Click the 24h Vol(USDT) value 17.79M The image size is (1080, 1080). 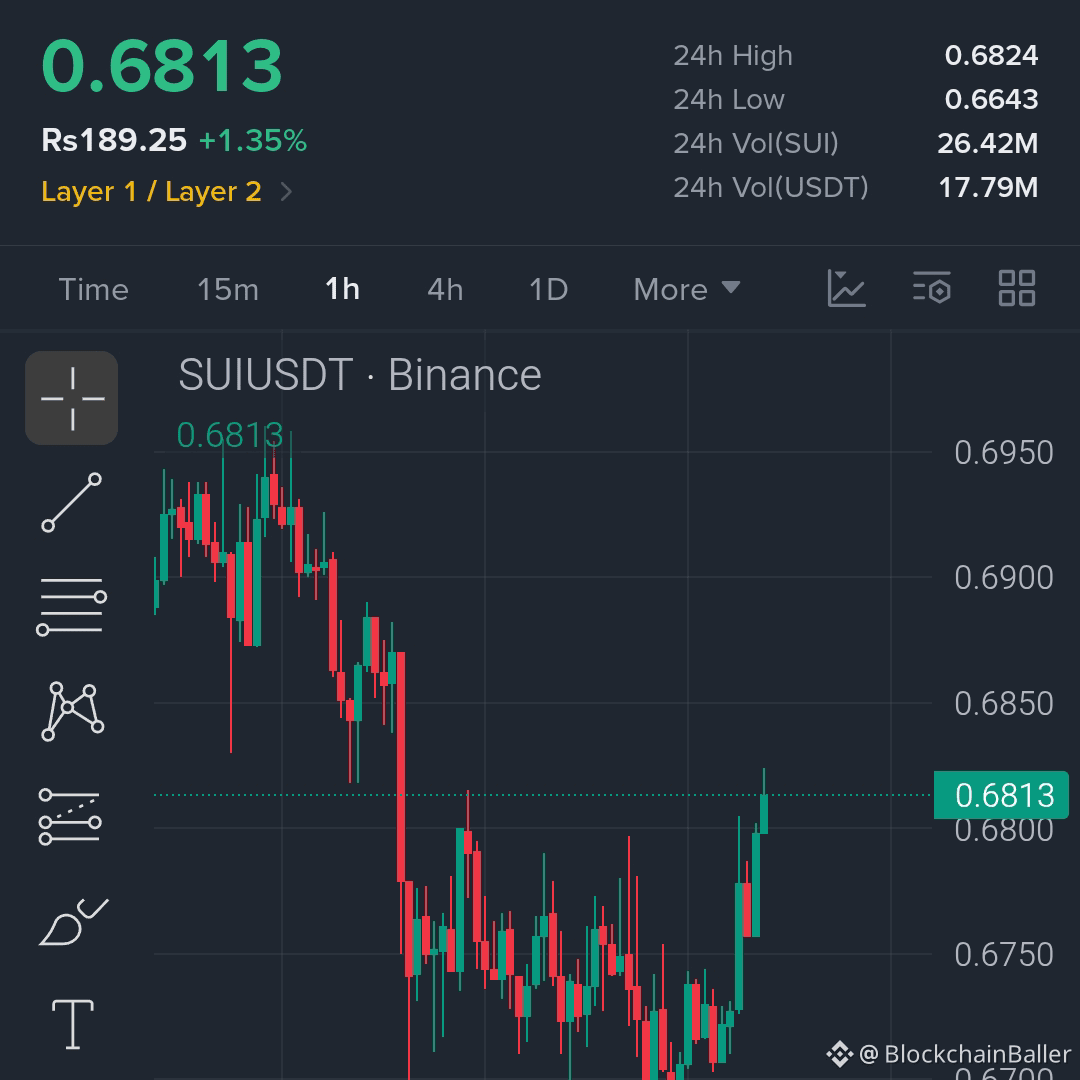988,187
